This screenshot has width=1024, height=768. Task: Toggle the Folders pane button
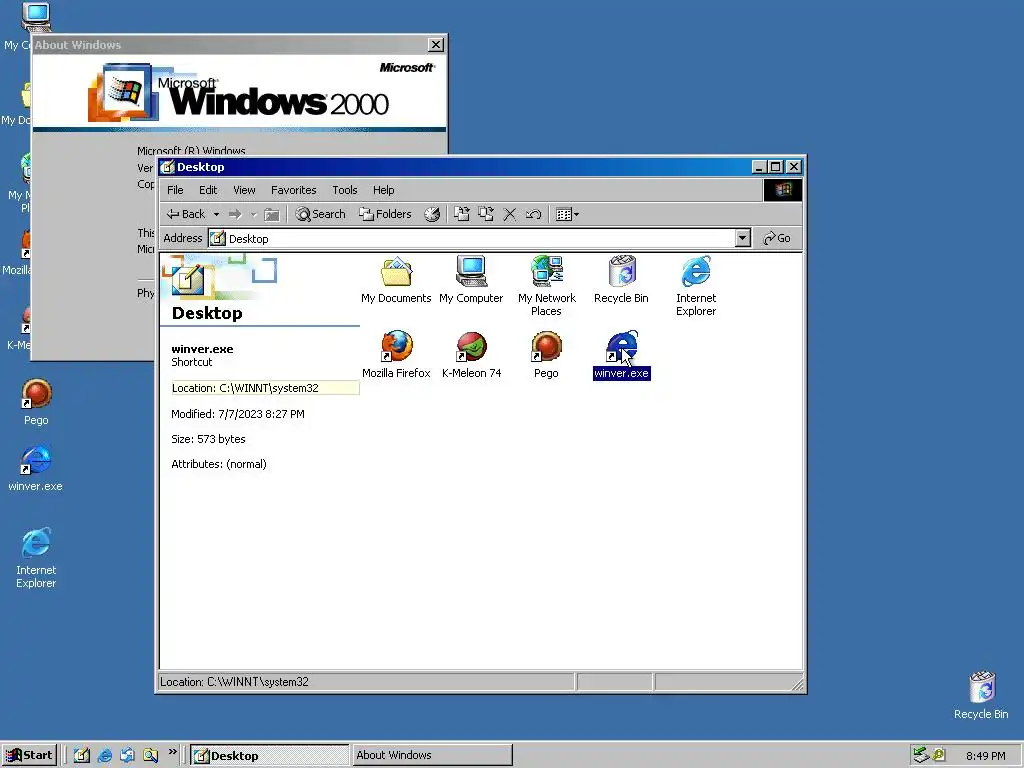(385, 214)
